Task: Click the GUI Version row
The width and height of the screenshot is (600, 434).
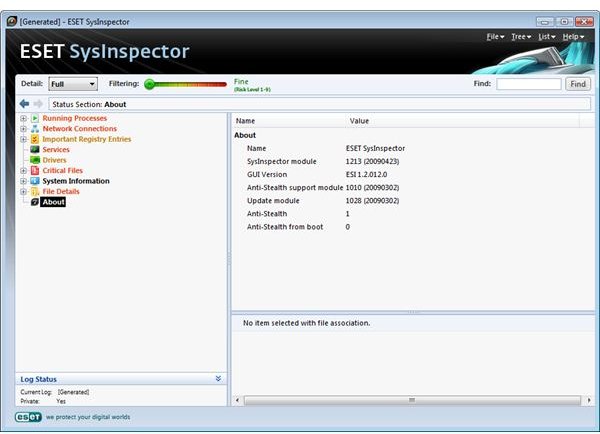Action: coord(412,175)
